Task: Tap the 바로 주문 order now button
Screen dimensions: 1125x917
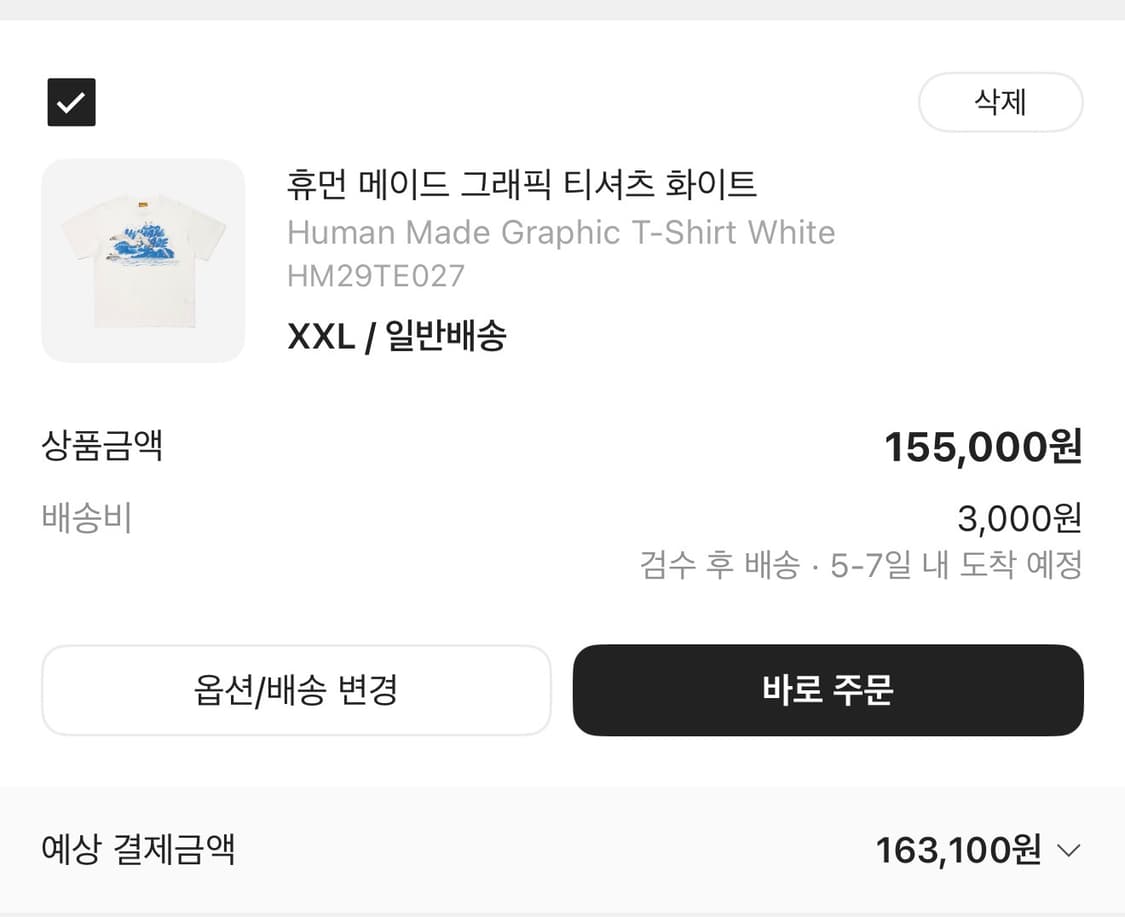Action: [x=827, y=690]
